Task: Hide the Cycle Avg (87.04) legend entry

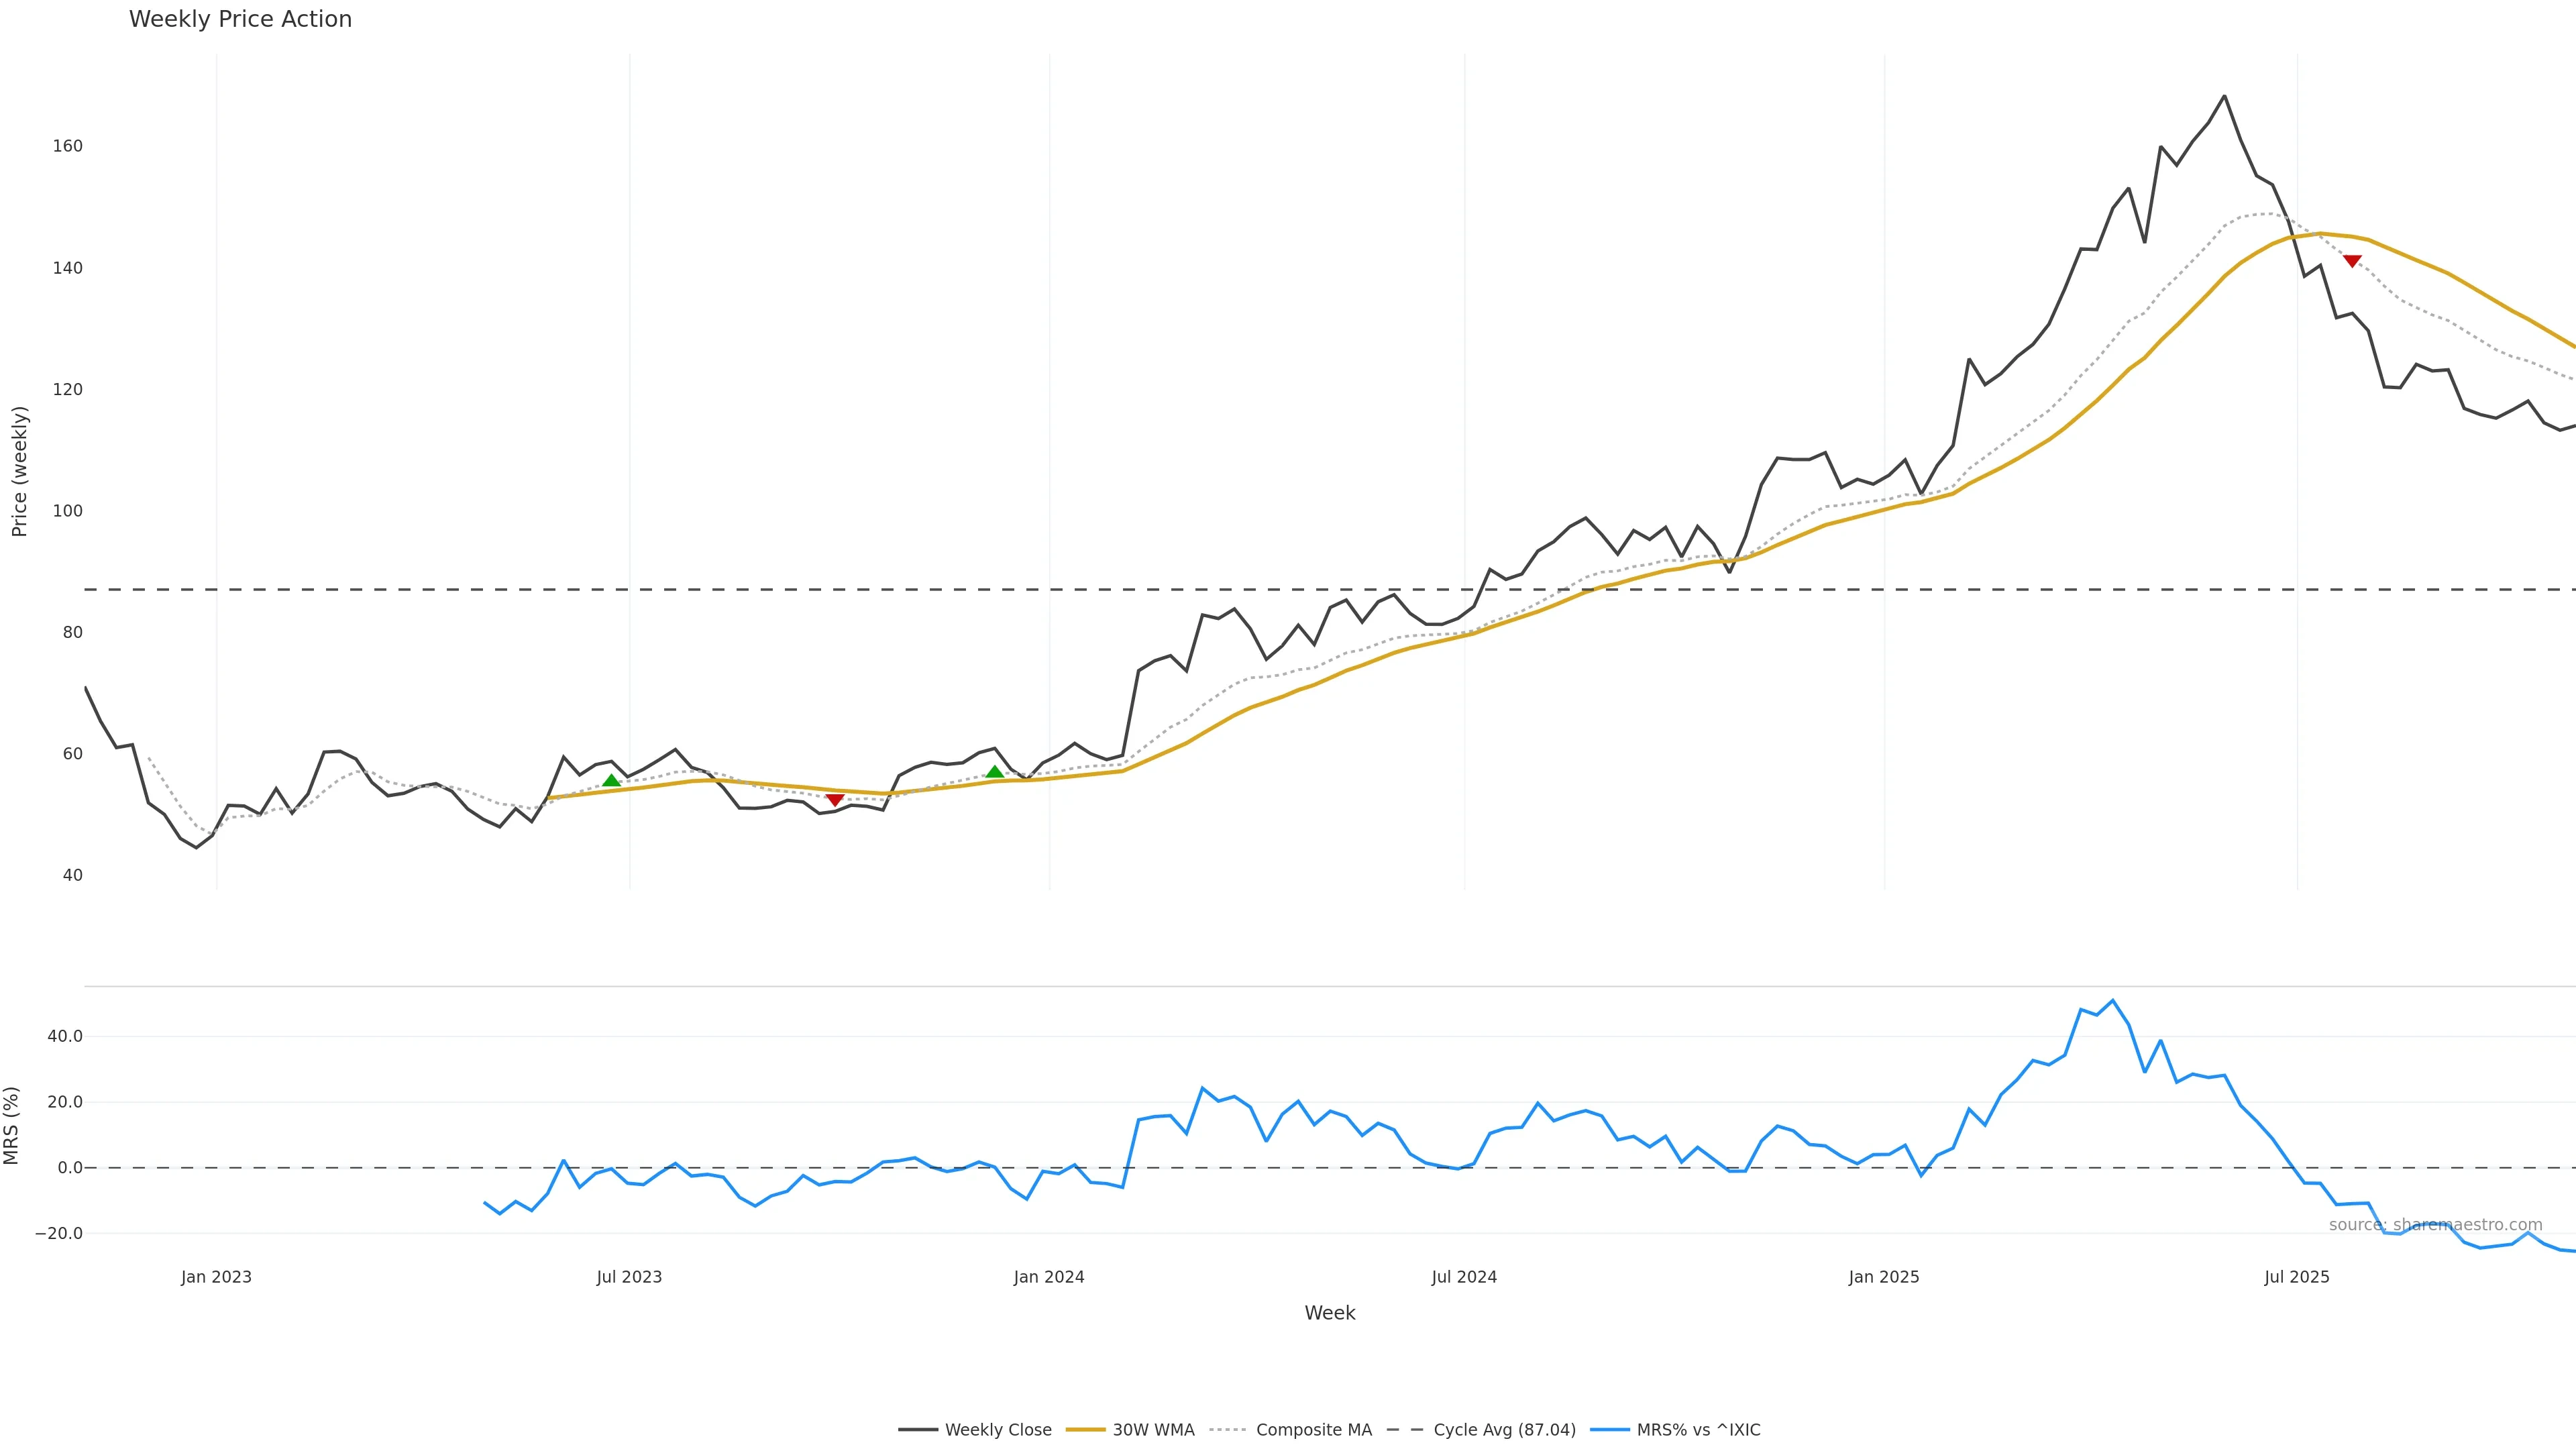Action: point(1481,1430)
